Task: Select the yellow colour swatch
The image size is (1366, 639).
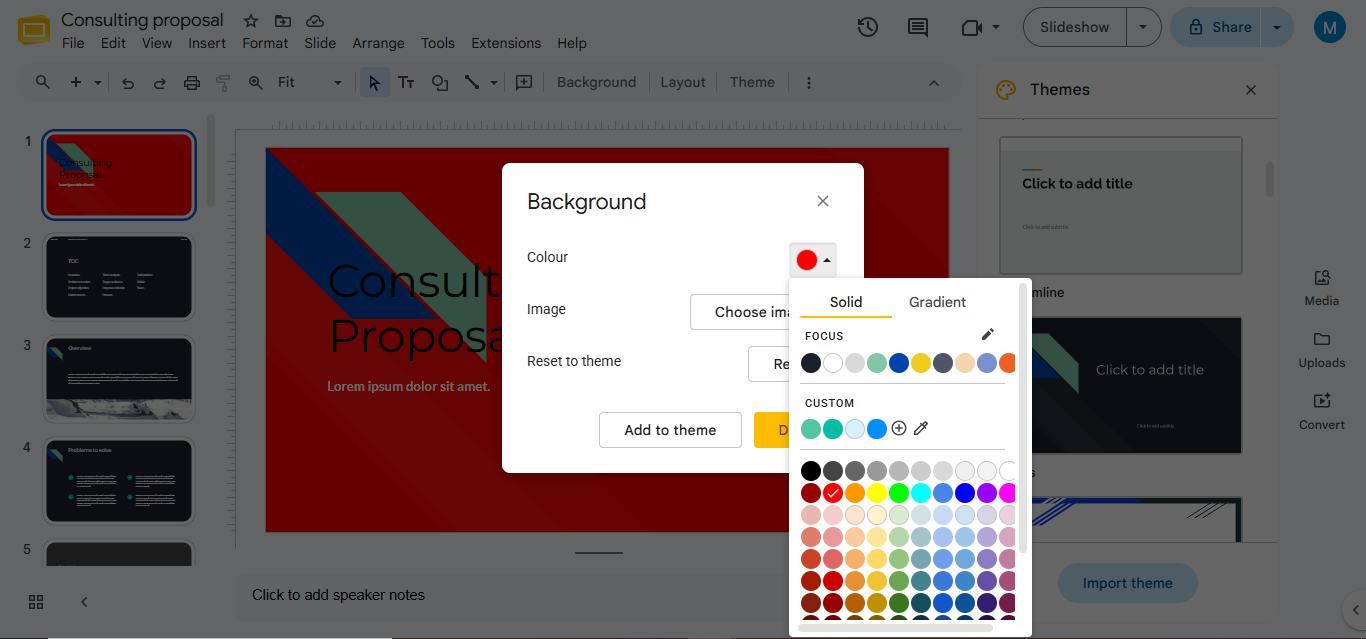Action: point(877,493)
